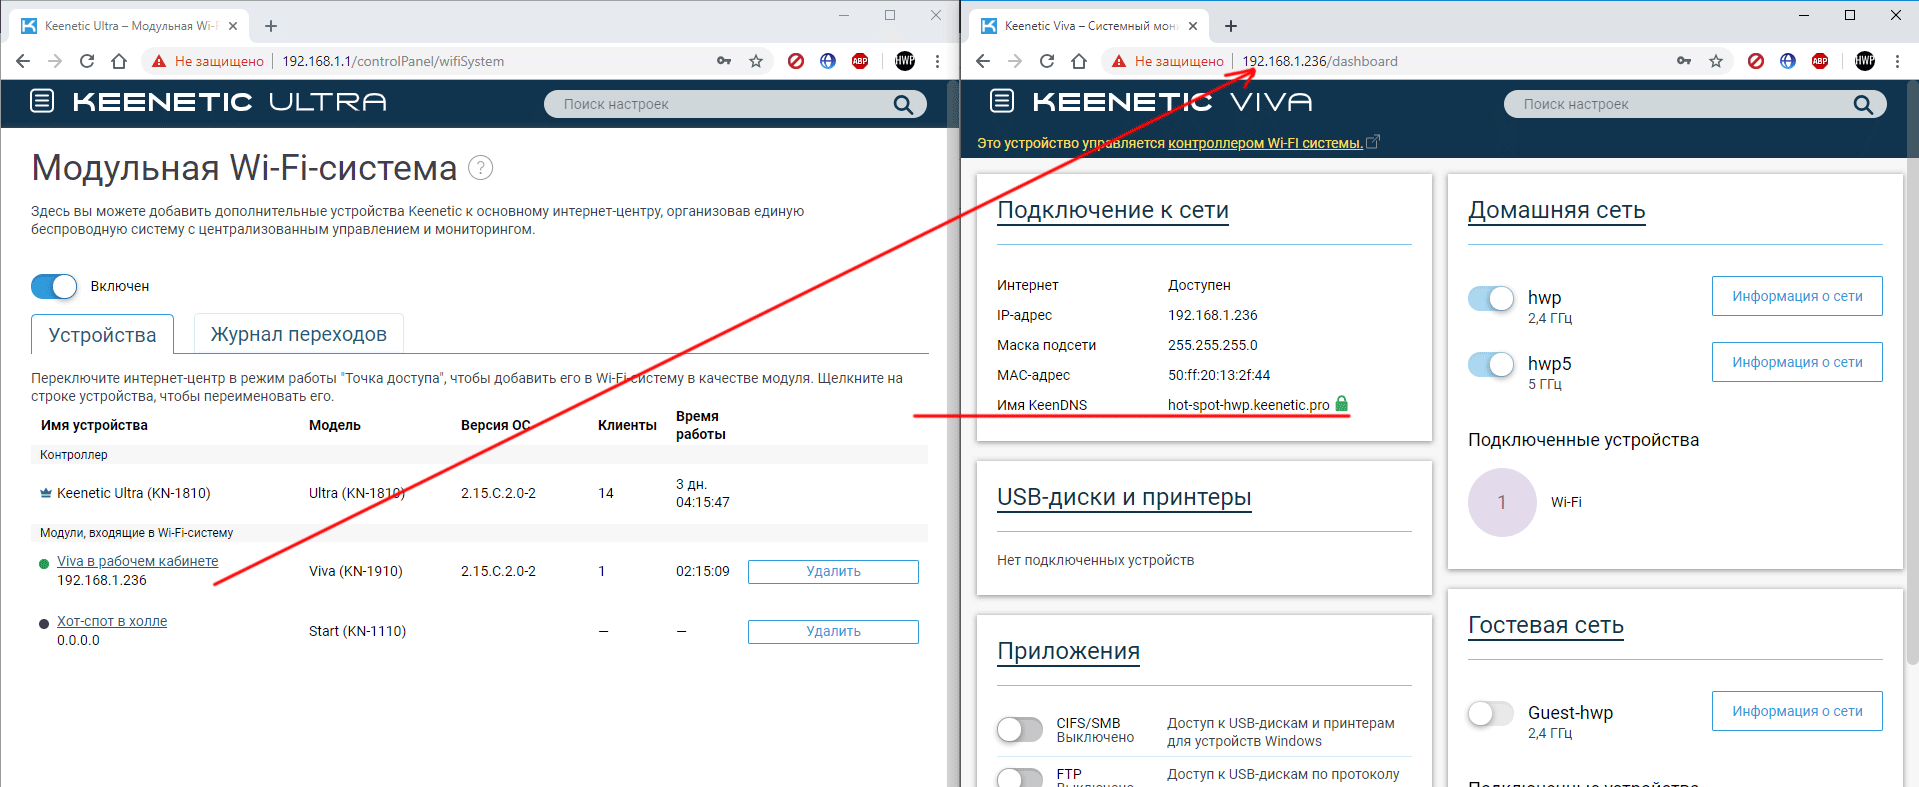Click the search magnifier in Keenetic Ultra
Viewport: 1919px width, 787px height.
click(902, 104)
